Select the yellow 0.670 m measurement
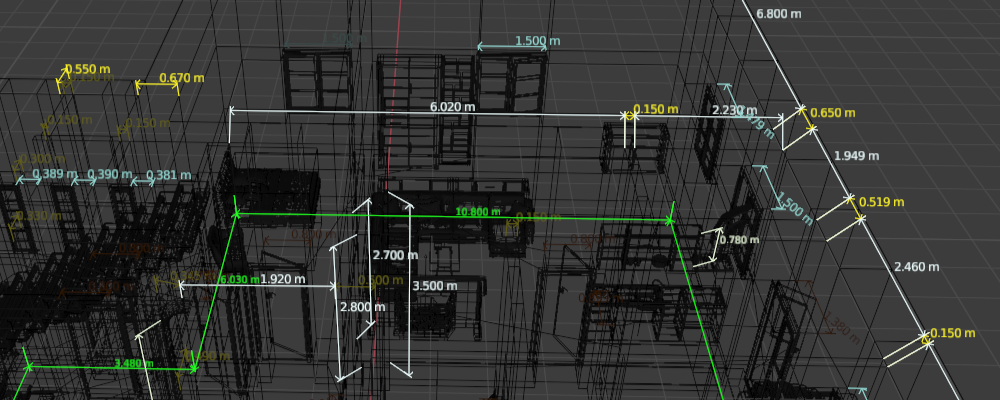 (181, 78)
